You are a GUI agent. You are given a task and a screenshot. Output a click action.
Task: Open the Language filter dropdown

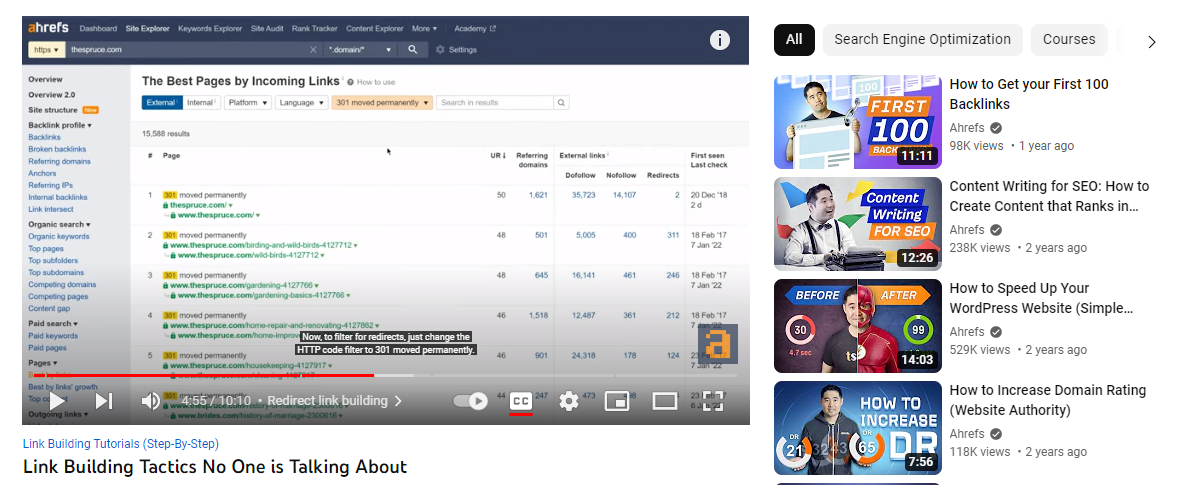(x=301, y=103)
